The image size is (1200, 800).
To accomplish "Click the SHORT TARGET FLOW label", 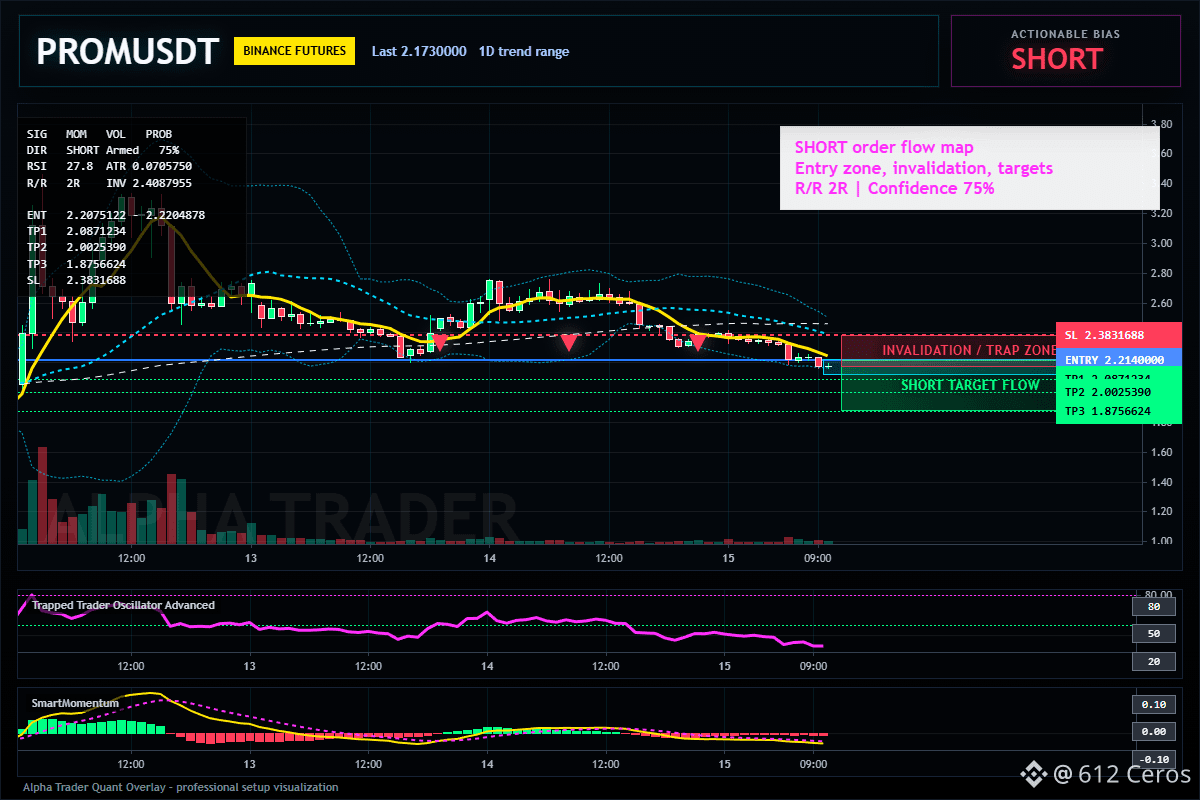I will coord(970,385).
